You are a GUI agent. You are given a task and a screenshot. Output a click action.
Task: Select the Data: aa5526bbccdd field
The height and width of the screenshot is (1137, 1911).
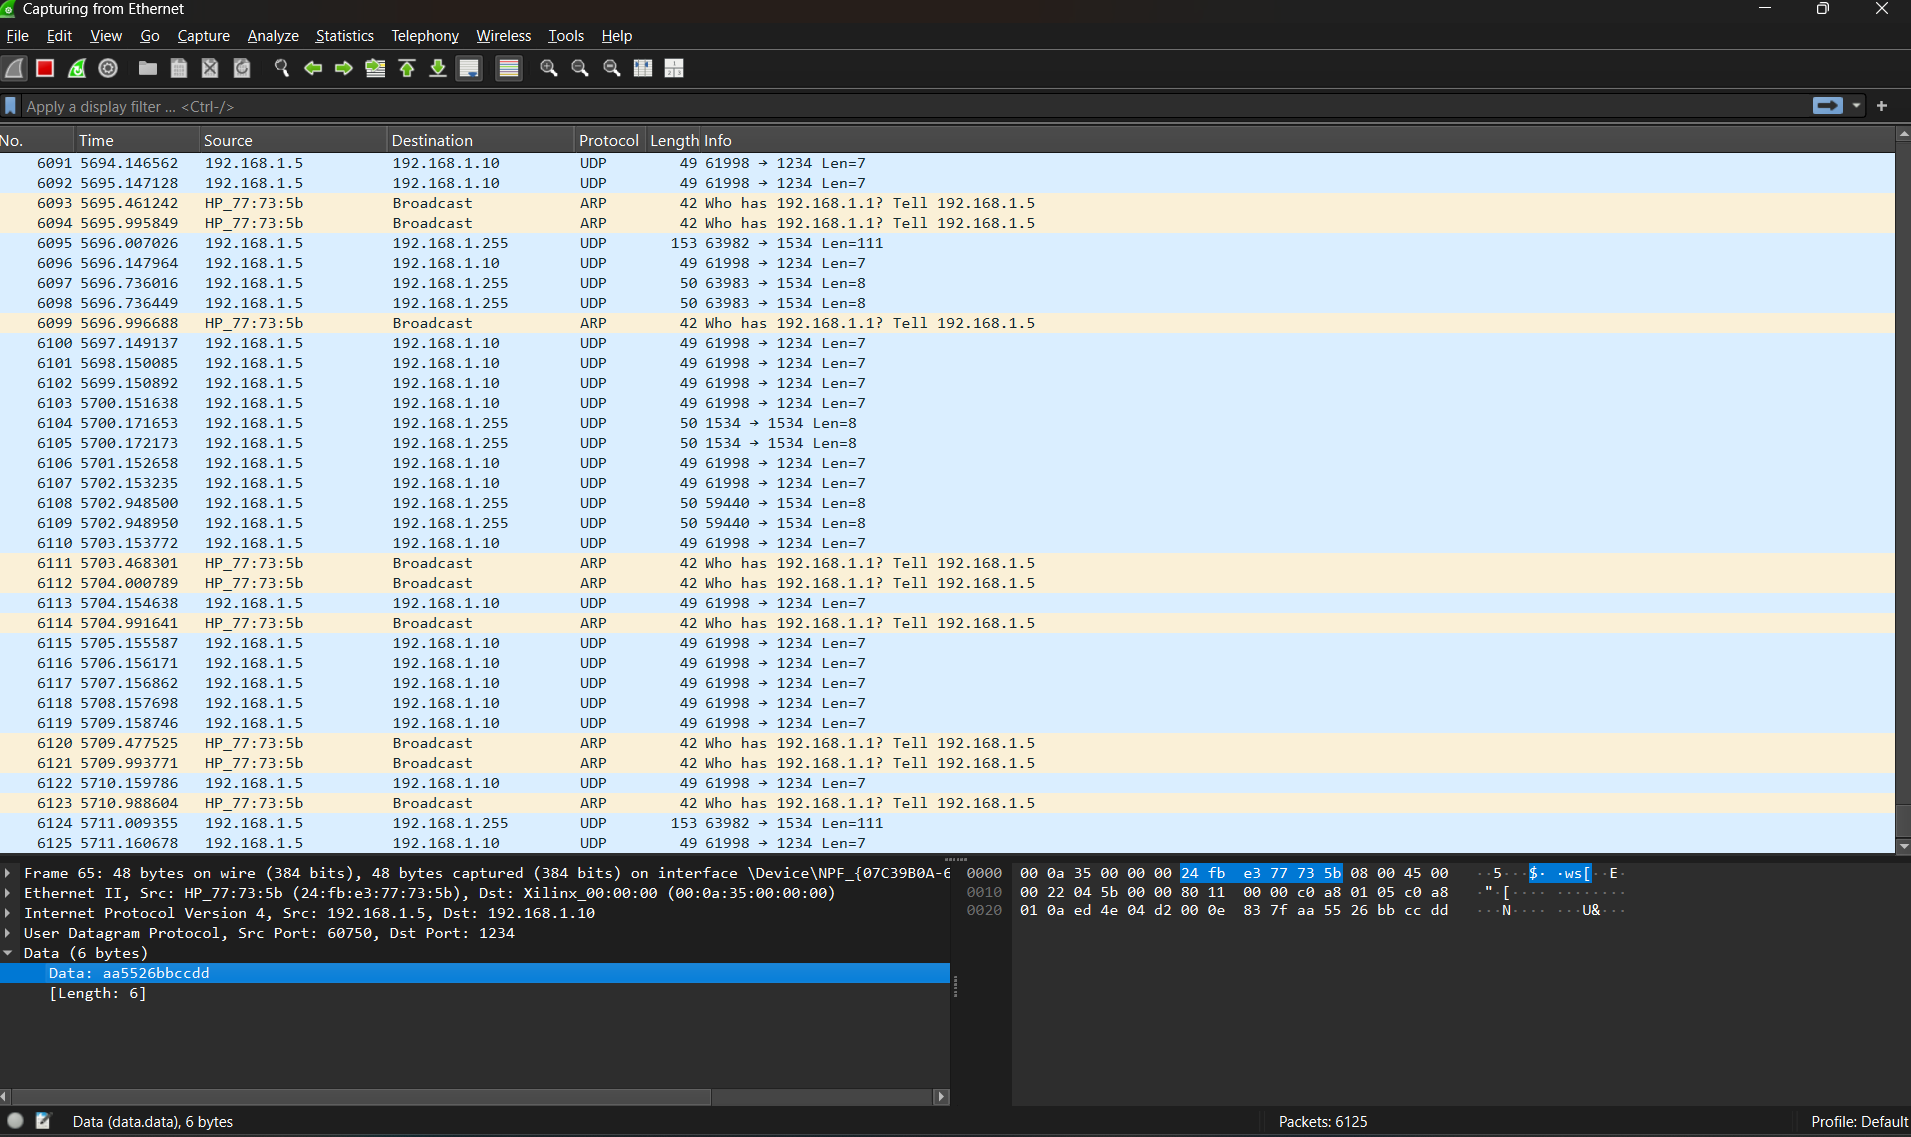(475, 973)
